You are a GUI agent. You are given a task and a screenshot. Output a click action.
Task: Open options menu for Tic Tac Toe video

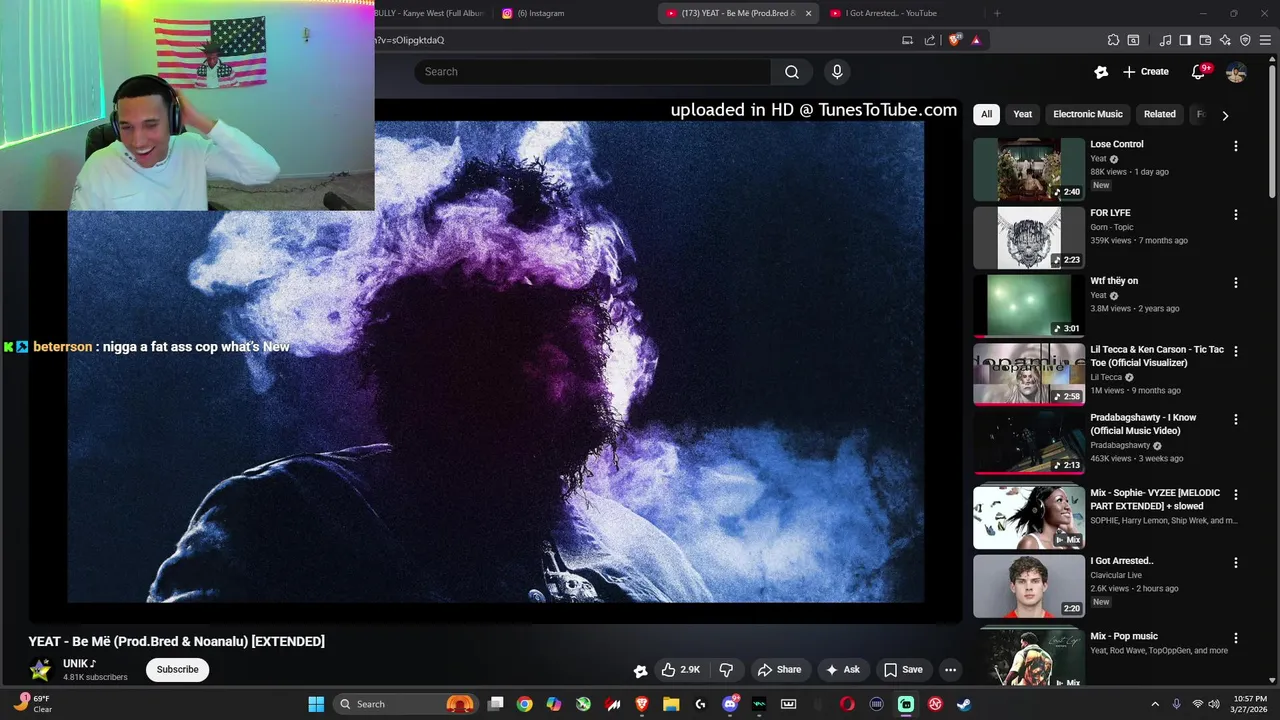(x=1235, y=351)
